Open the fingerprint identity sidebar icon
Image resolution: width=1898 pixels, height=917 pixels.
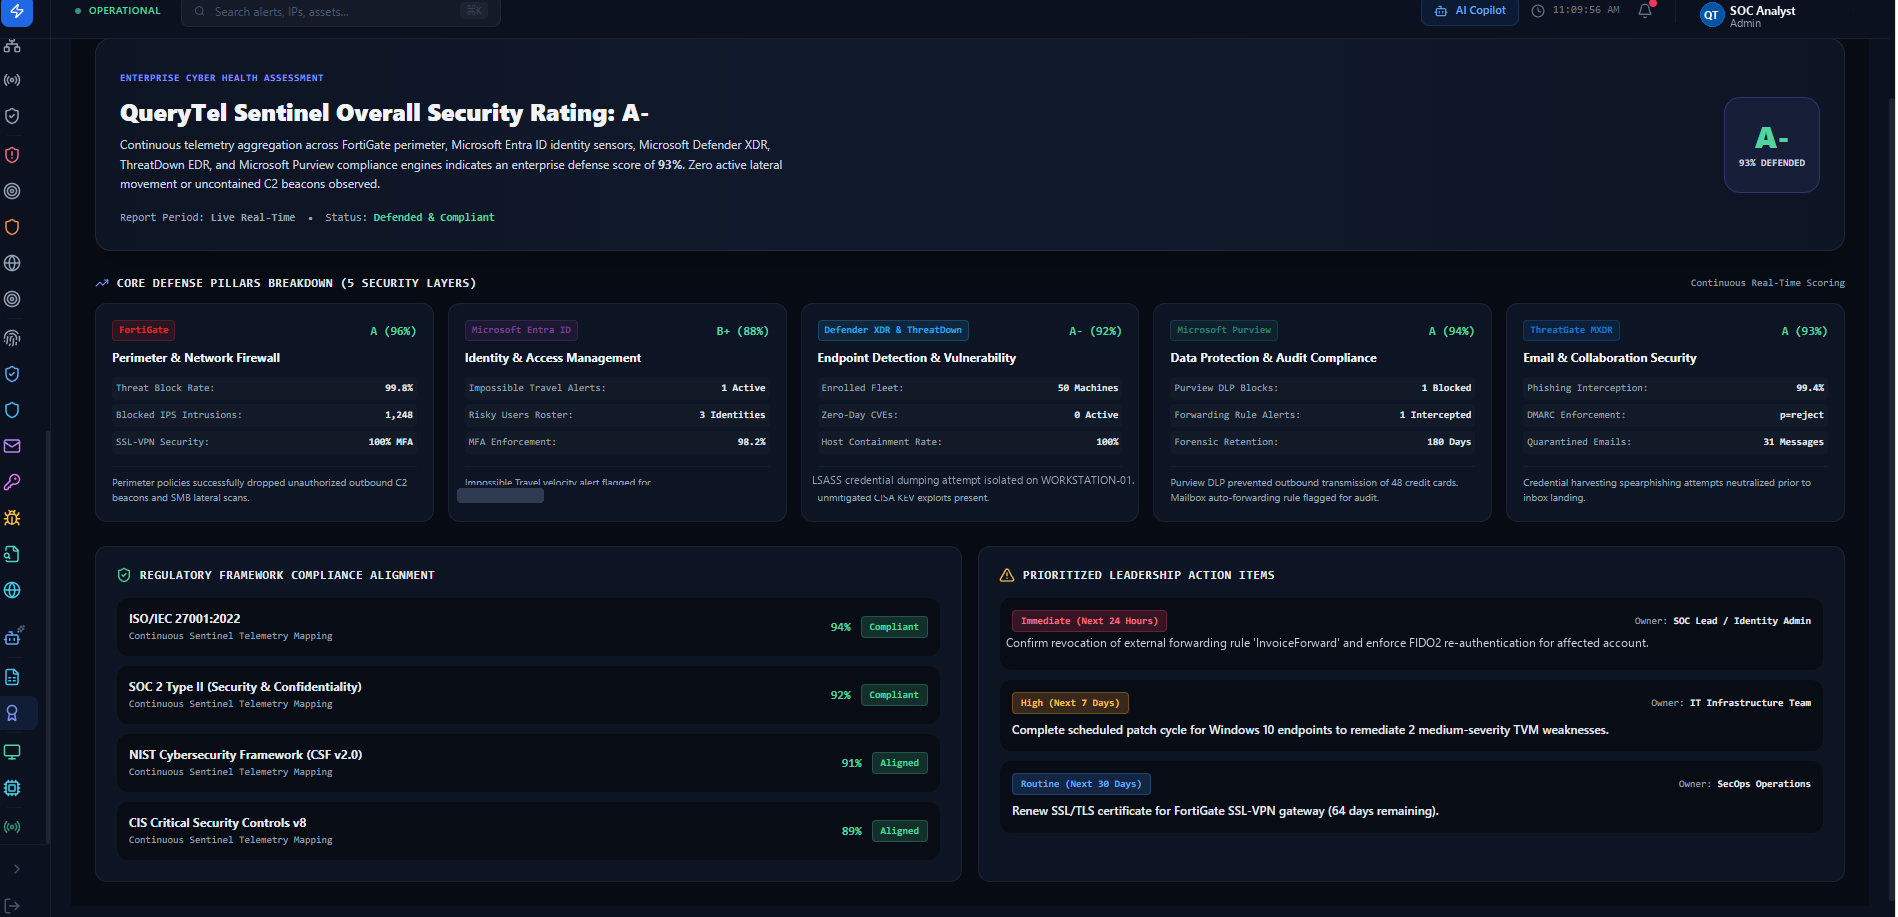[x=12, y=338]
